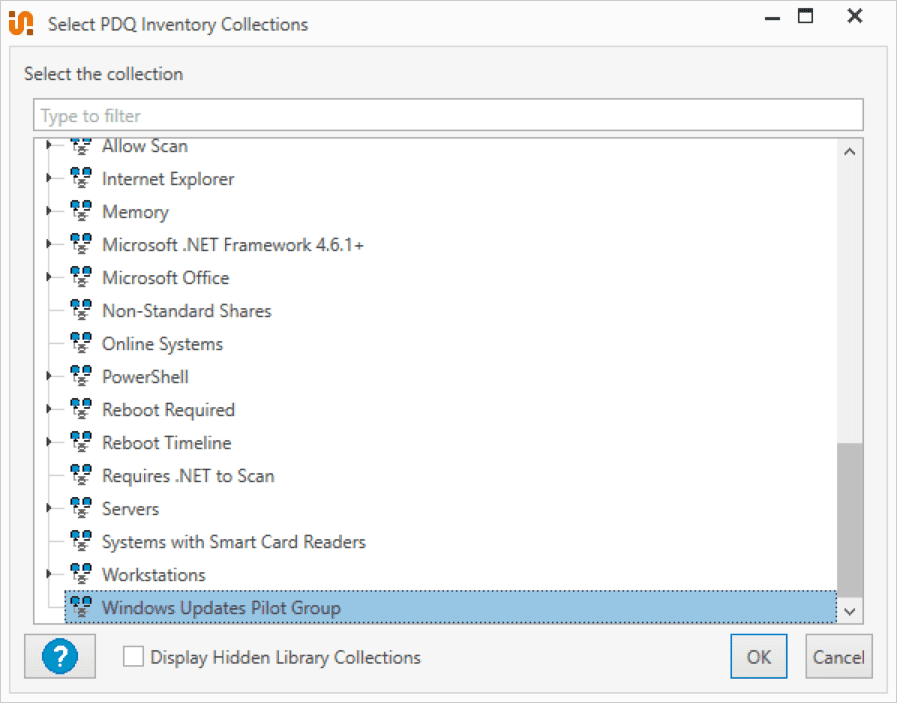Screen dimensions: 897x703
Task: Expand the Internet Explorer collection
Action: (49, 178)
